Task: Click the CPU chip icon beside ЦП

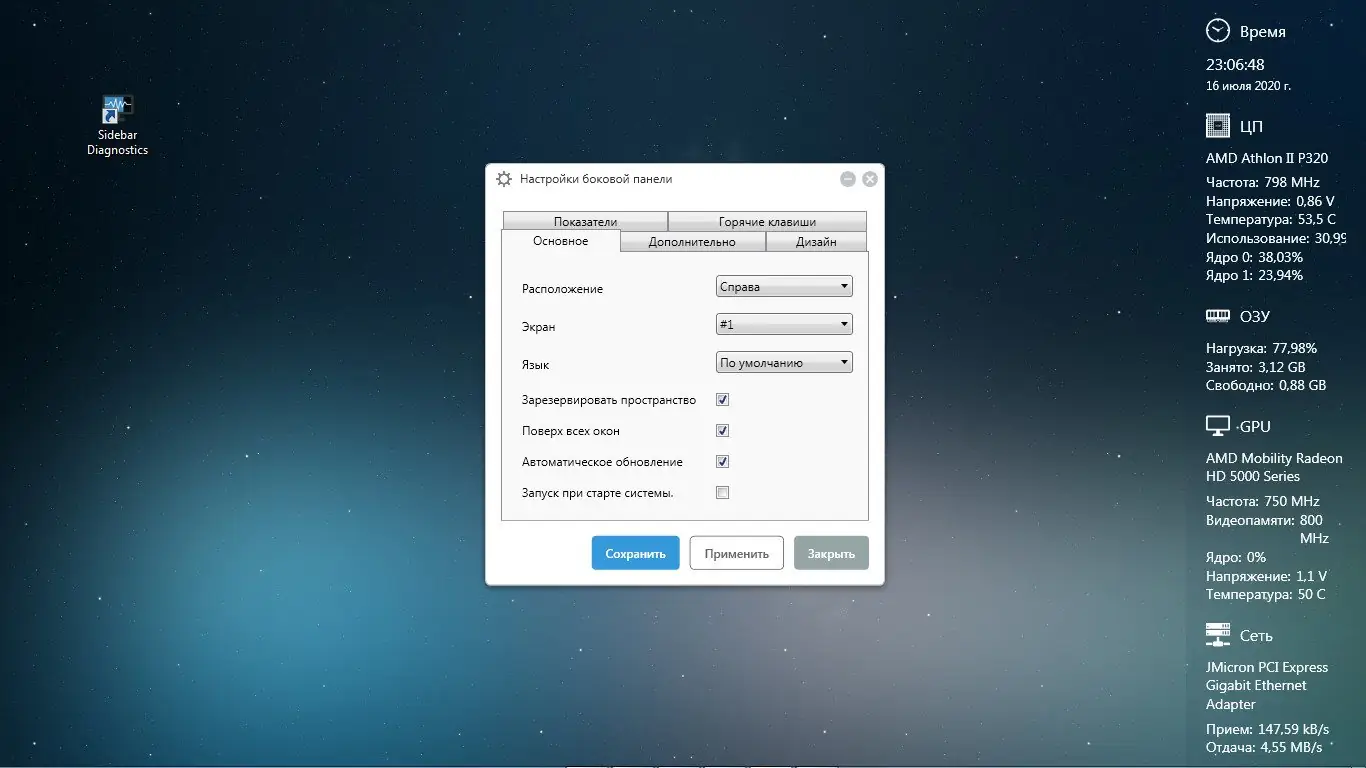Action: click(1218, 125)
